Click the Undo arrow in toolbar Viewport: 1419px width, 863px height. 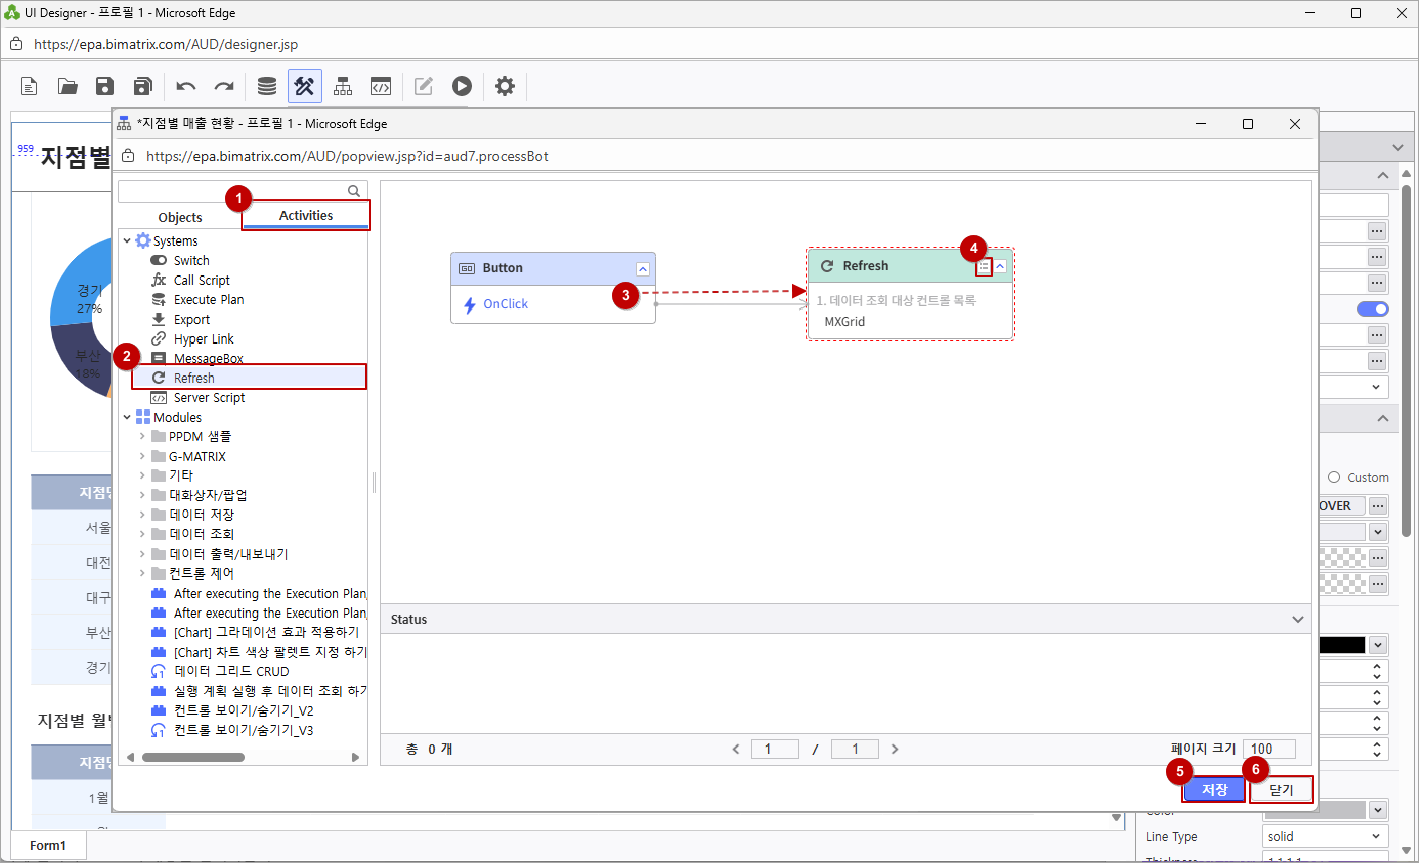pyautogui.click(x=186, y=86)
